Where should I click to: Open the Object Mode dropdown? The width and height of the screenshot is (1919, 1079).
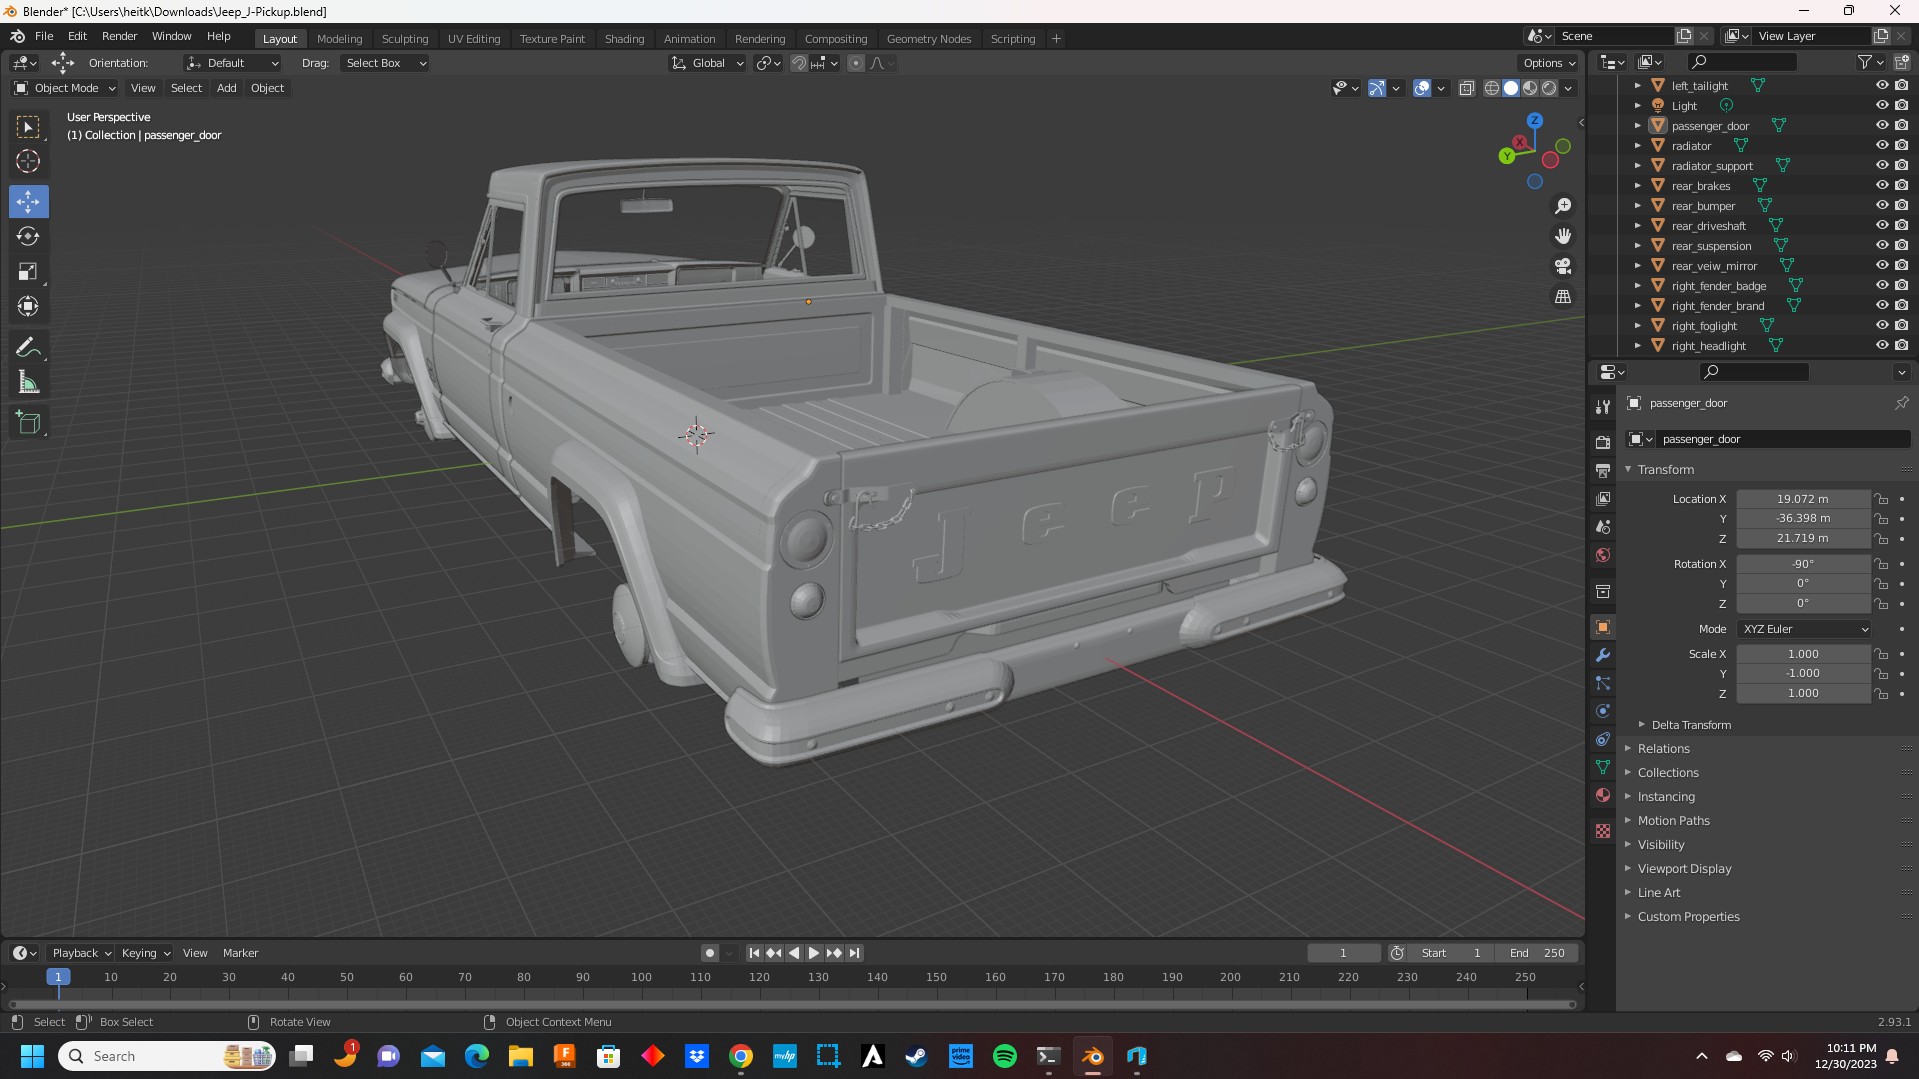(65, 88)
